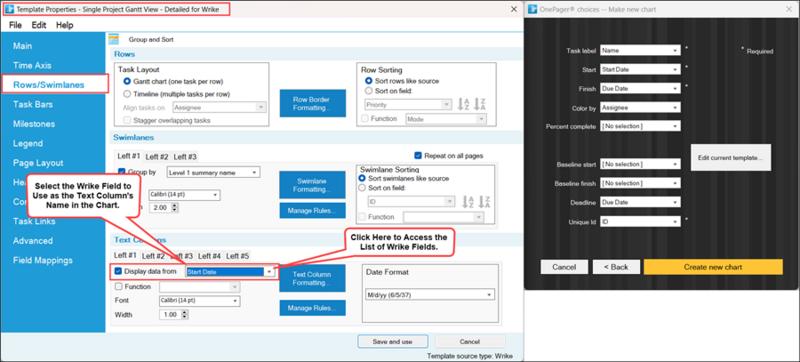Click Text Column Formatting button
This screenshot has width=800, height=362.
312,278
